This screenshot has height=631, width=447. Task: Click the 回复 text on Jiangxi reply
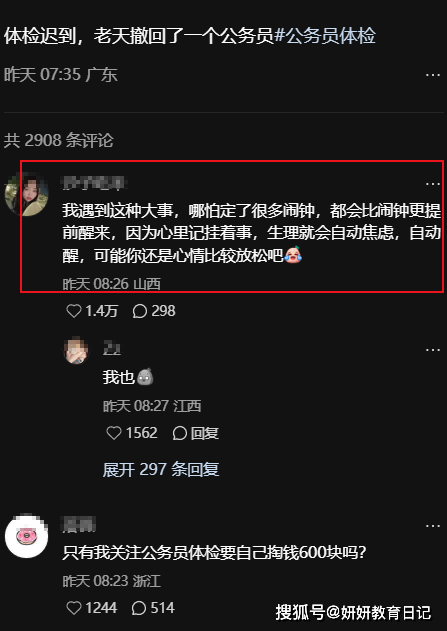[x=205, y=433]
